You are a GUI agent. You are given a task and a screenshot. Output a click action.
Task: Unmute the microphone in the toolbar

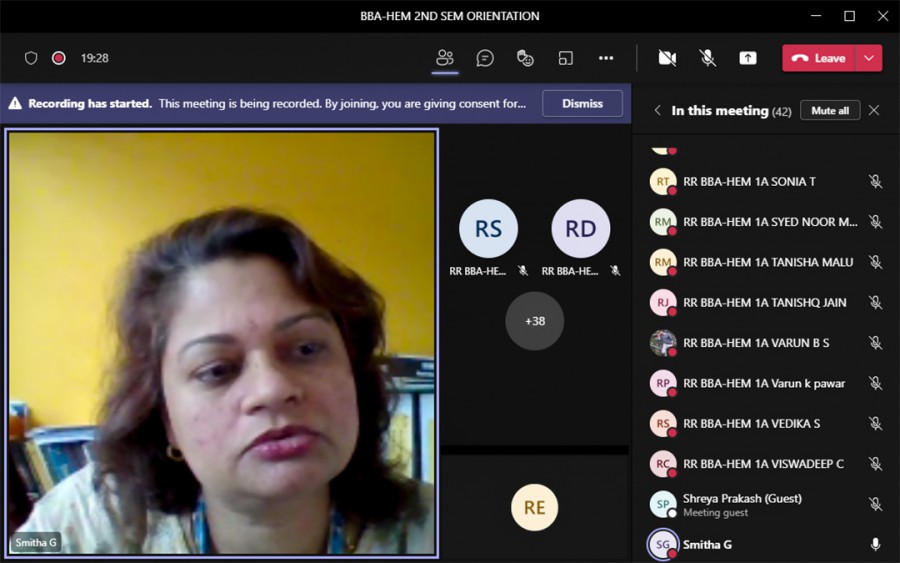coord(708,58)
